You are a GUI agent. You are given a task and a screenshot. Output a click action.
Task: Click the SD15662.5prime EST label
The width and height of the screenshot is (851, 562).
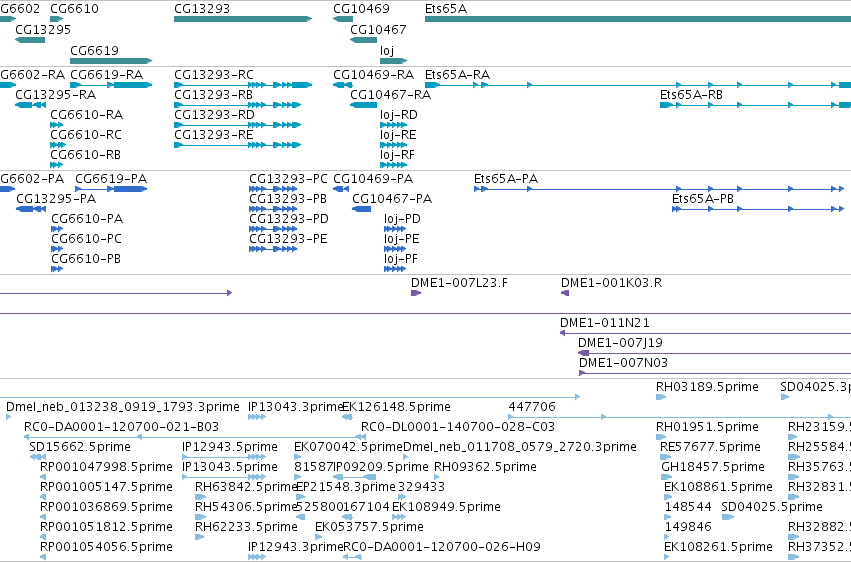click(80, 447)
